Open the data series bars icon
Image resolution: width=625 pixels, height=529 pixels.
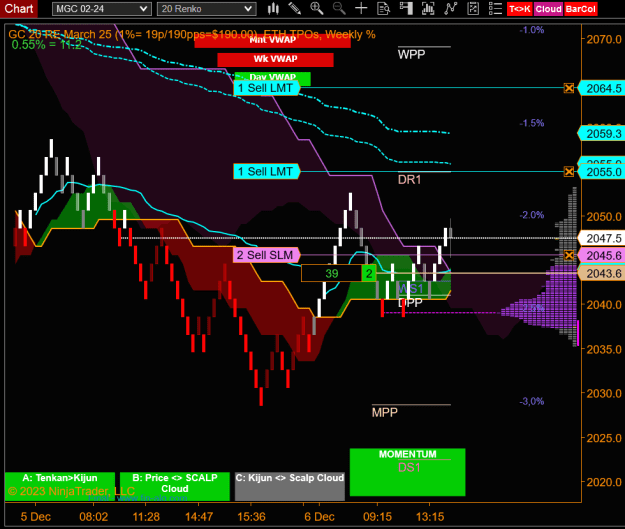point(428,8)
